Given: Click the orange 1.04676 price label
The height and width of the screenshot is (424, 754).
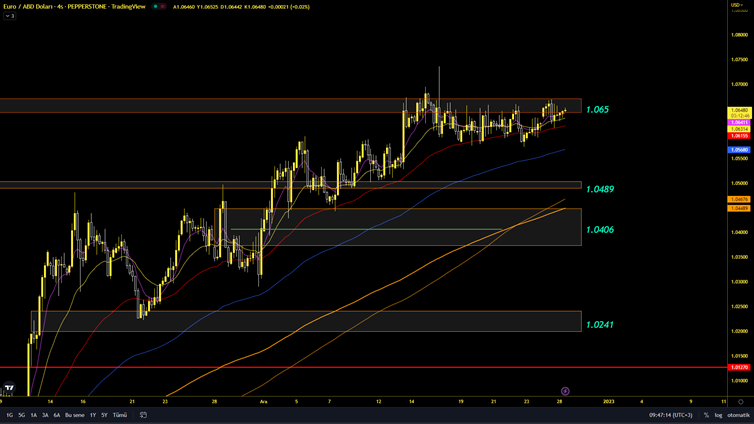Looking at the screenshot, I should [739, 199].
